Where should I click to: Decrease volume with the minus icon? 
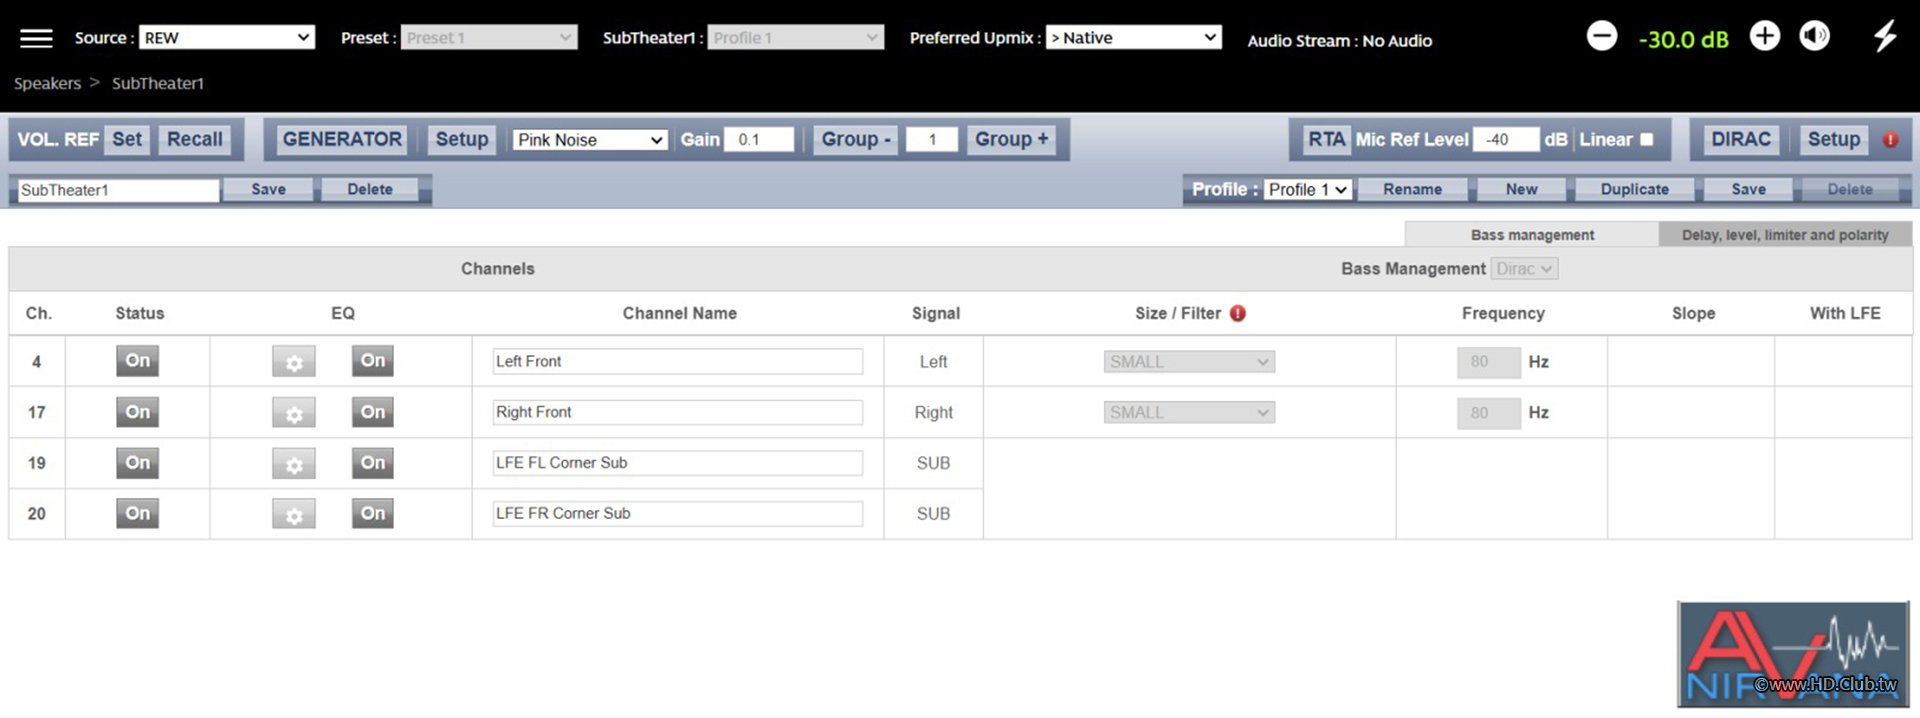pos(1602,37)
